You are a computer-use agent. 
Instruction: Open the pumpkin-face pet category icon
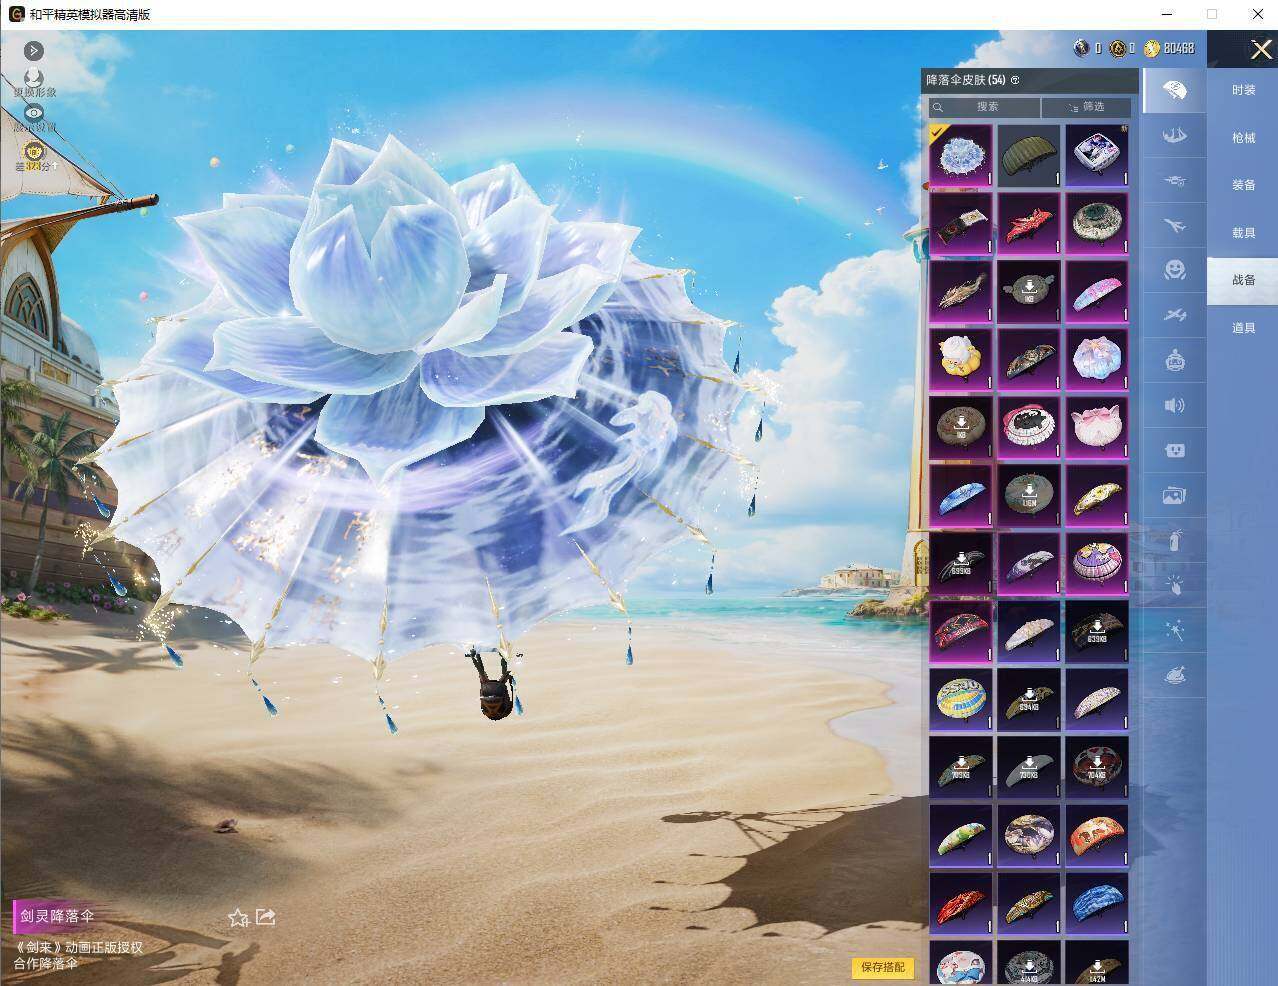point(1174,360)
